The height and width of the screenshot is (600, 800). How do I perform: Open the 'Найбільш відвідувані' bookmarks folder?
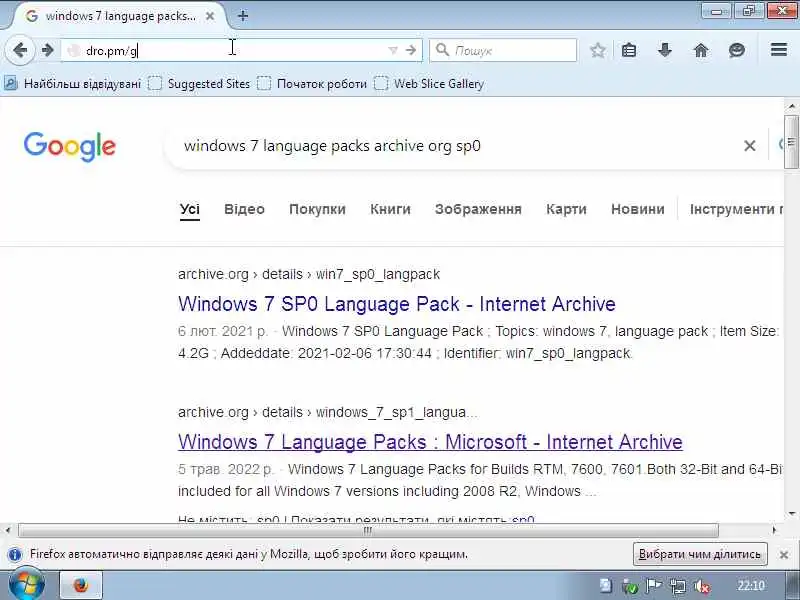pos(72,84)
